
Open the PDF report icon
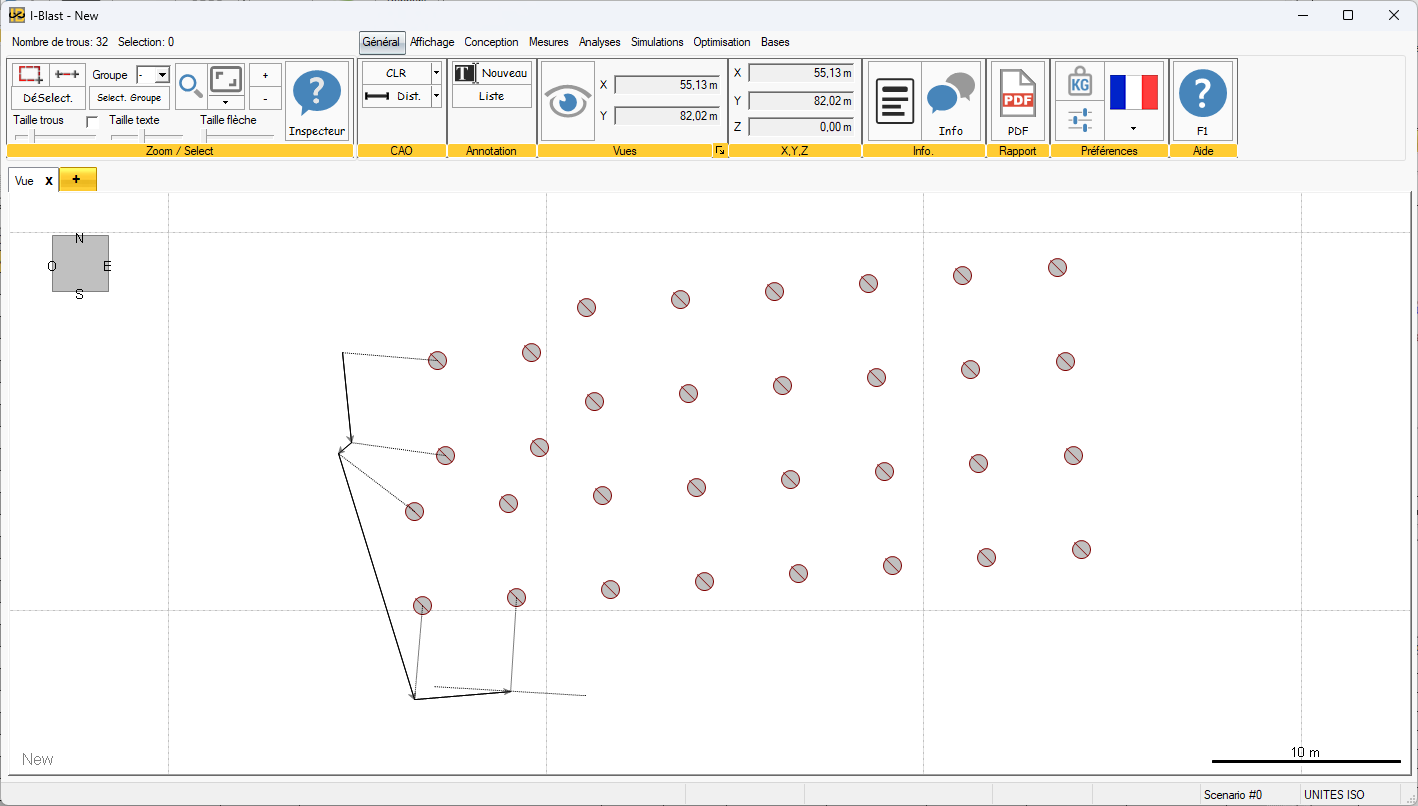pos(1018,101)
